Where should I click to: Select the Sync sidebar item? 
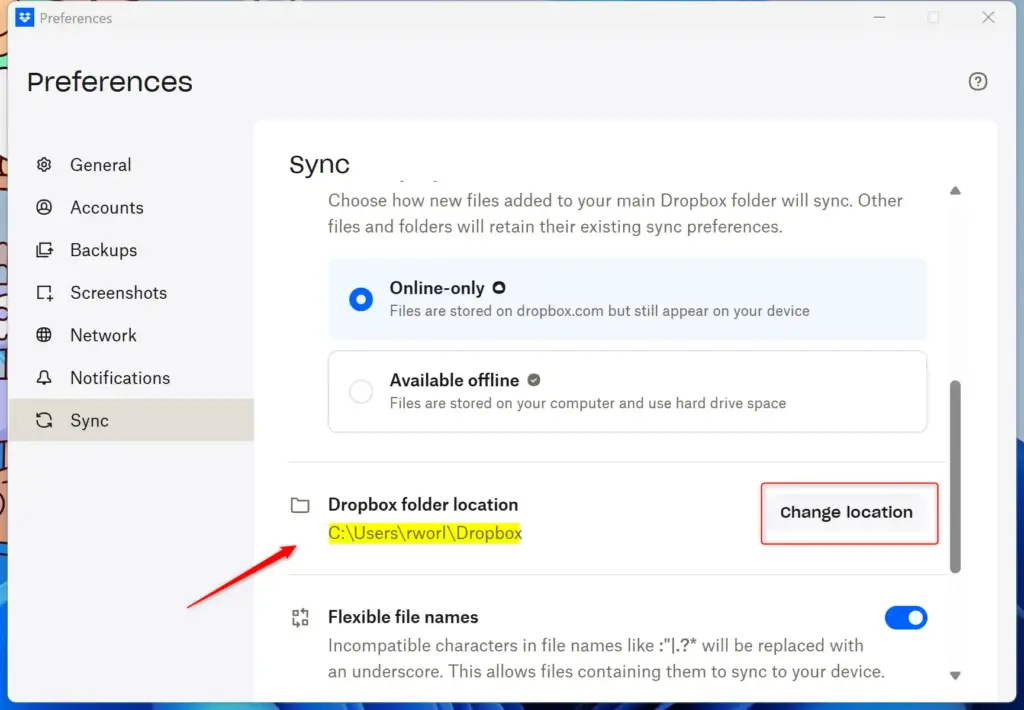[x=131, y=420]
